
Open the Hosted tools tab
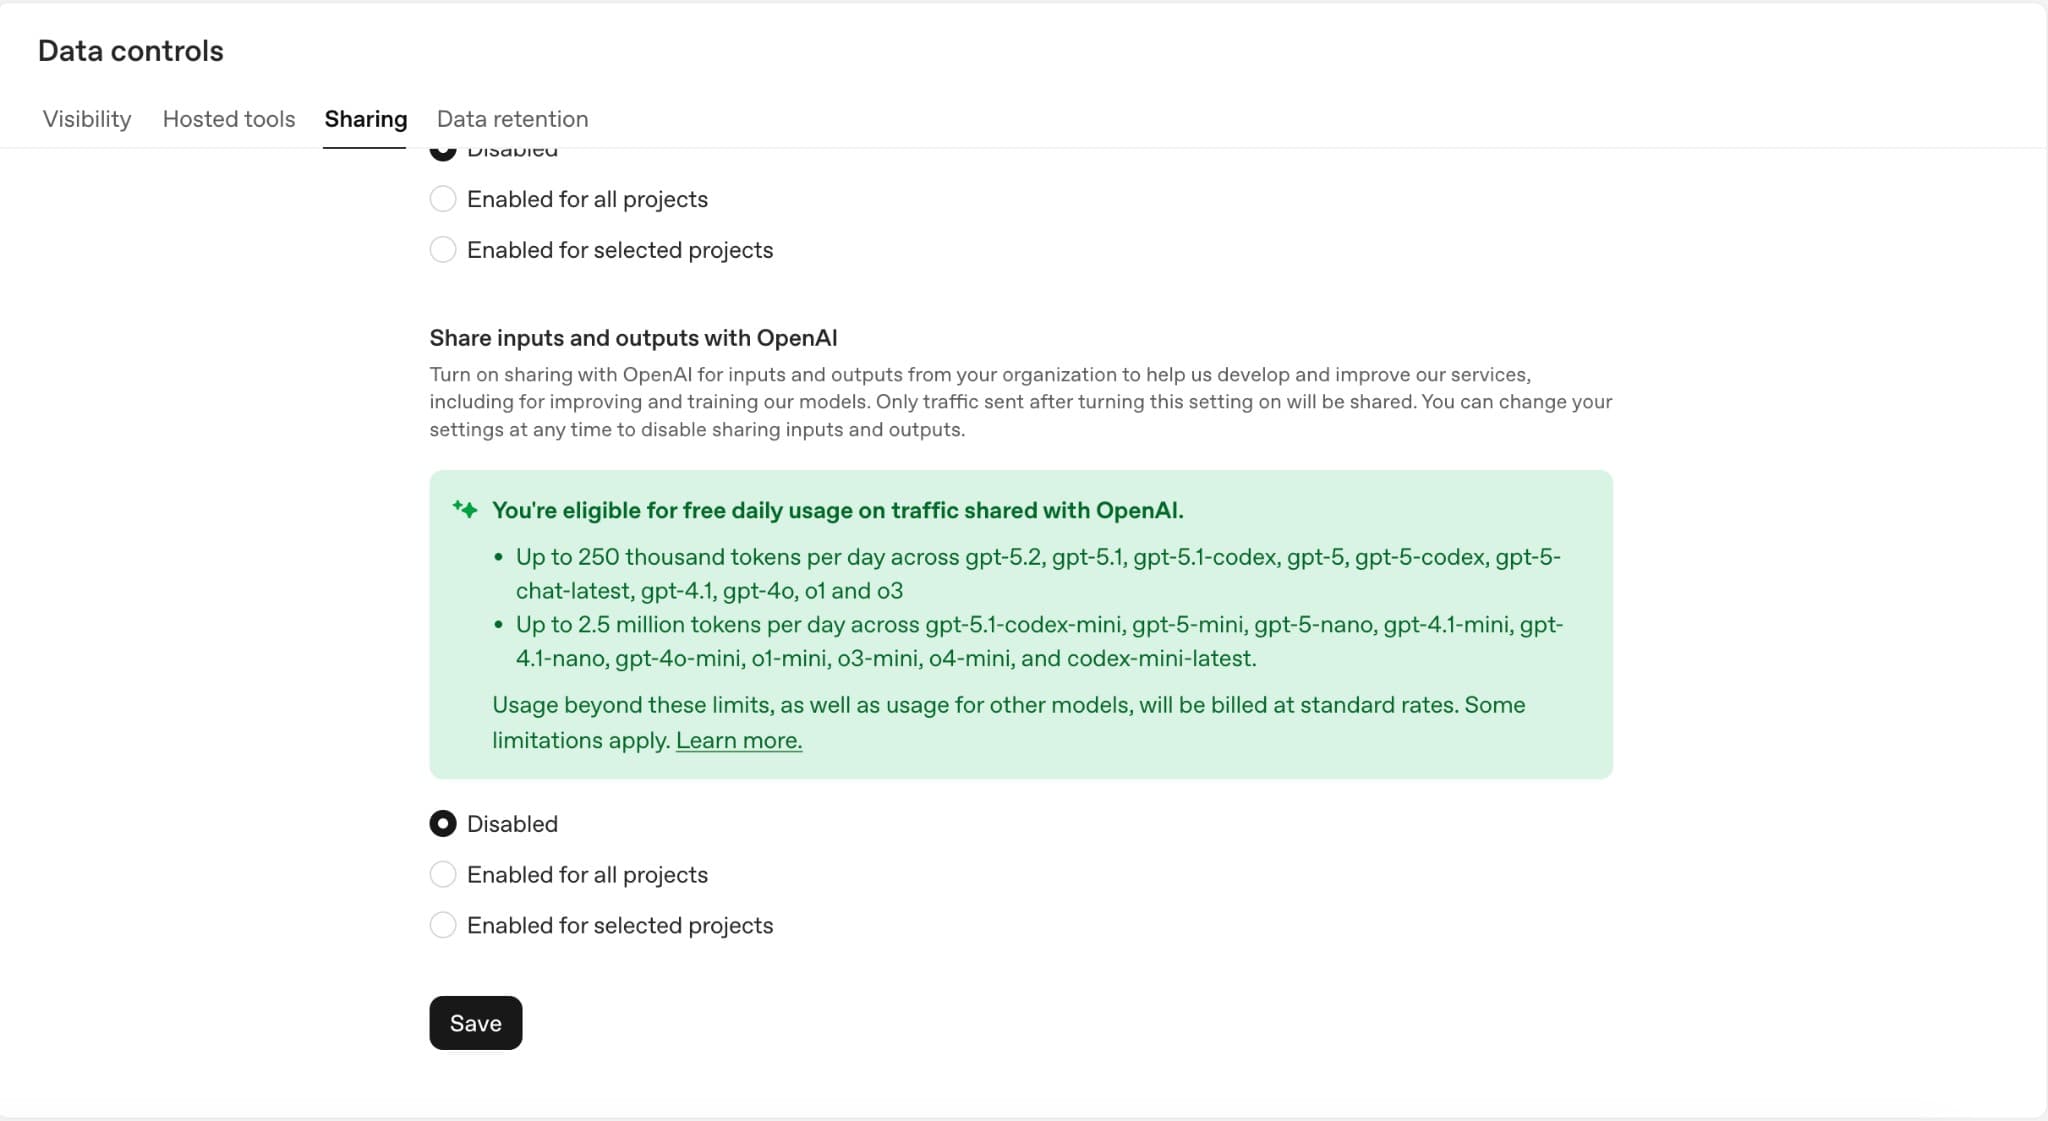[x=228, y=119]
